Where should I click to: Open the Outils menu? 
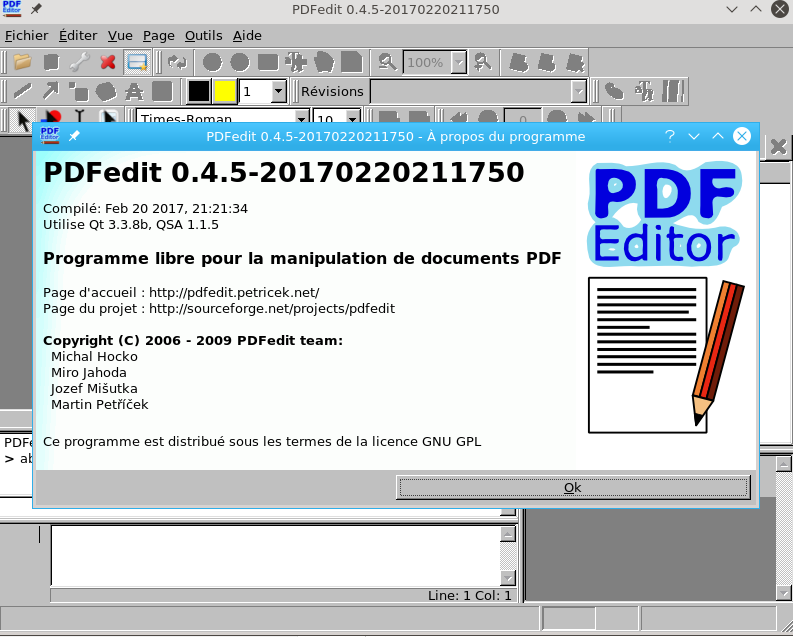tap(203, 36)
